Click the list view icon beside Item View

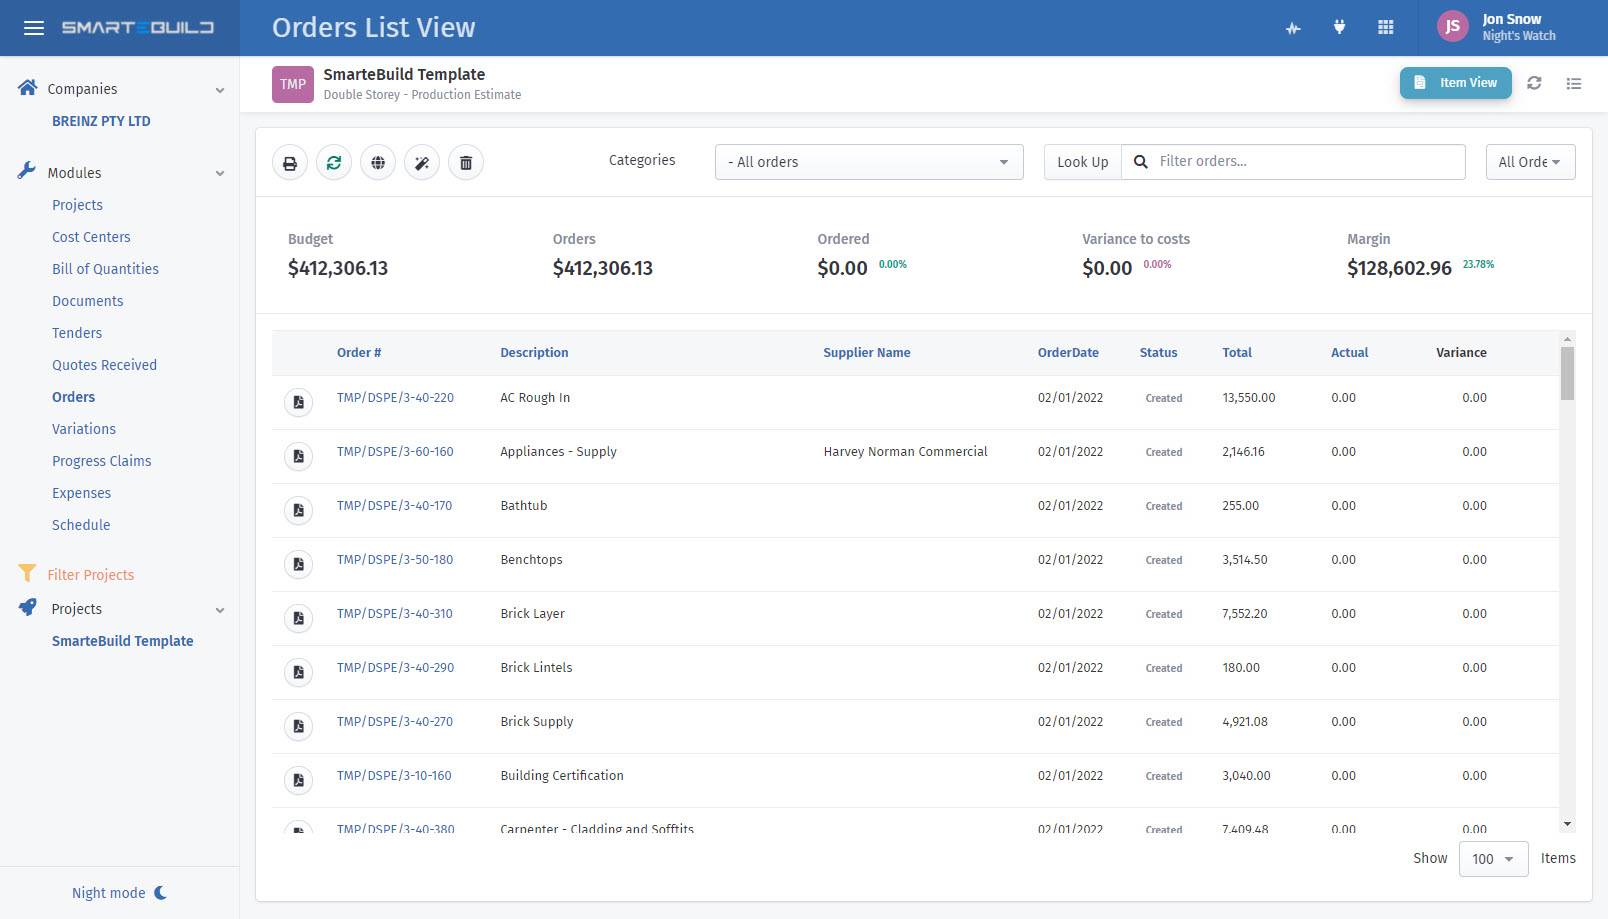click(x=1573, y=84)
